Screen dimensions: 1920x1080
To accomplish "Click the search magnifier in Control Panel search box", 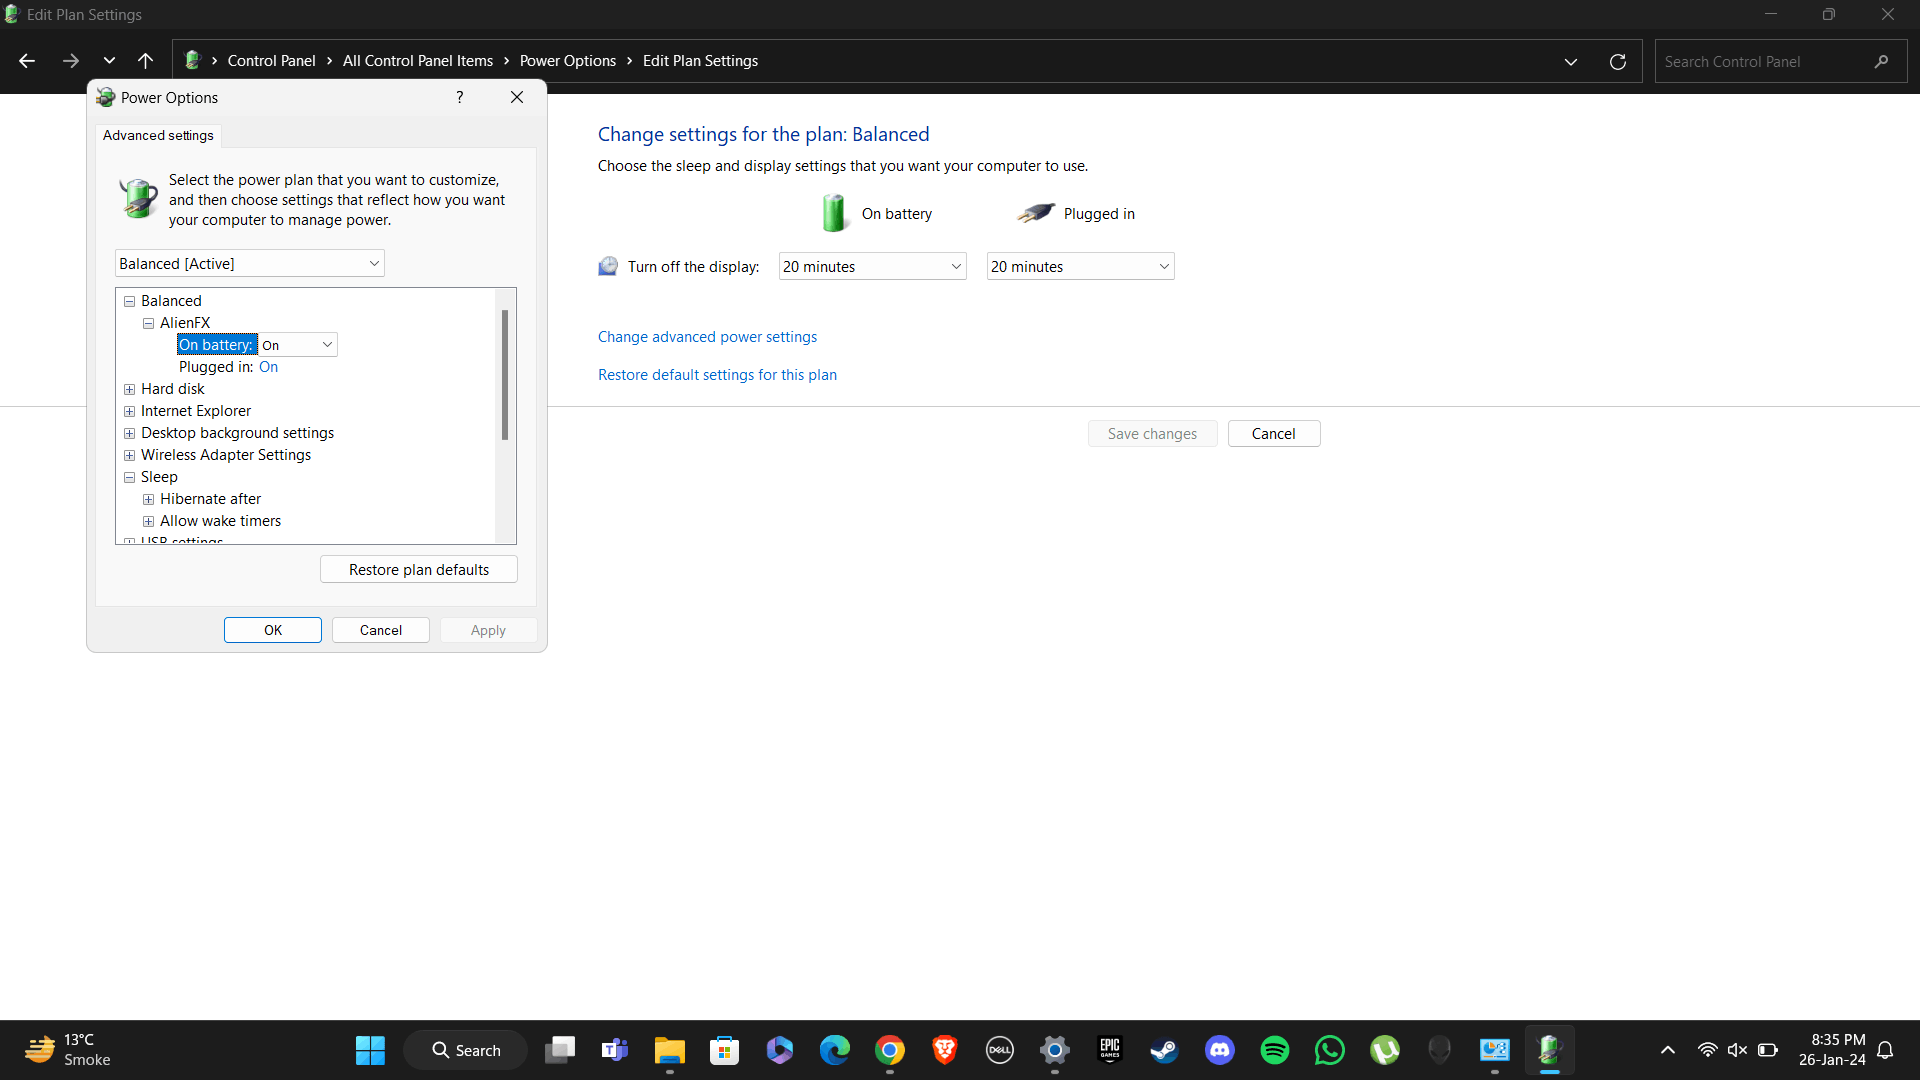I will tap(1881, 61).
